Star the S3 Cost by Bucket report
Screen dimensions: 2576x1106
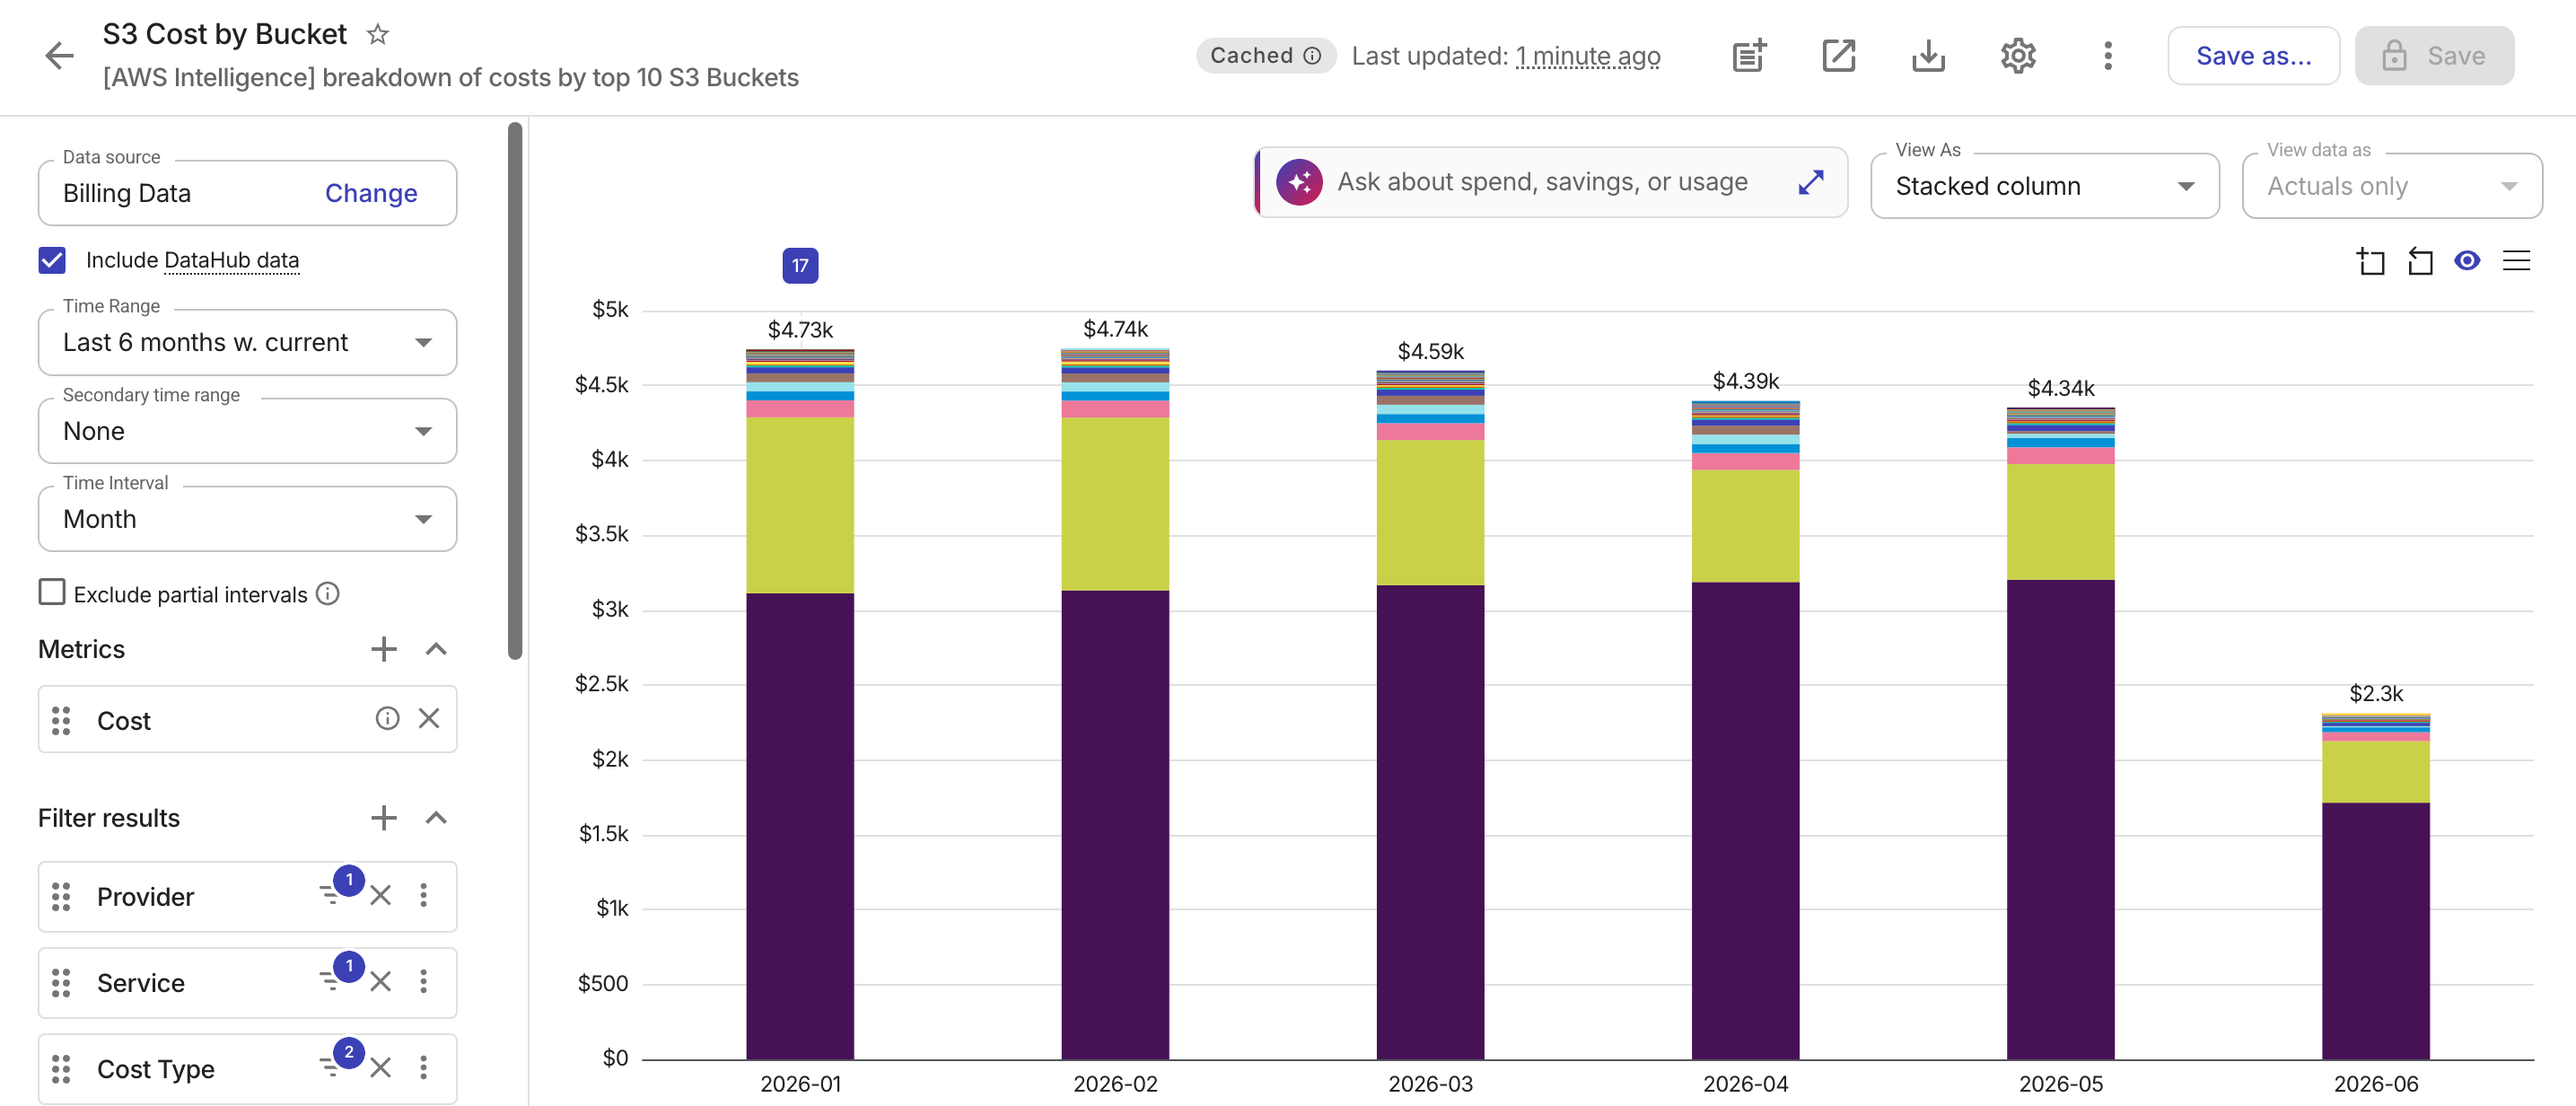coord(377,34)
